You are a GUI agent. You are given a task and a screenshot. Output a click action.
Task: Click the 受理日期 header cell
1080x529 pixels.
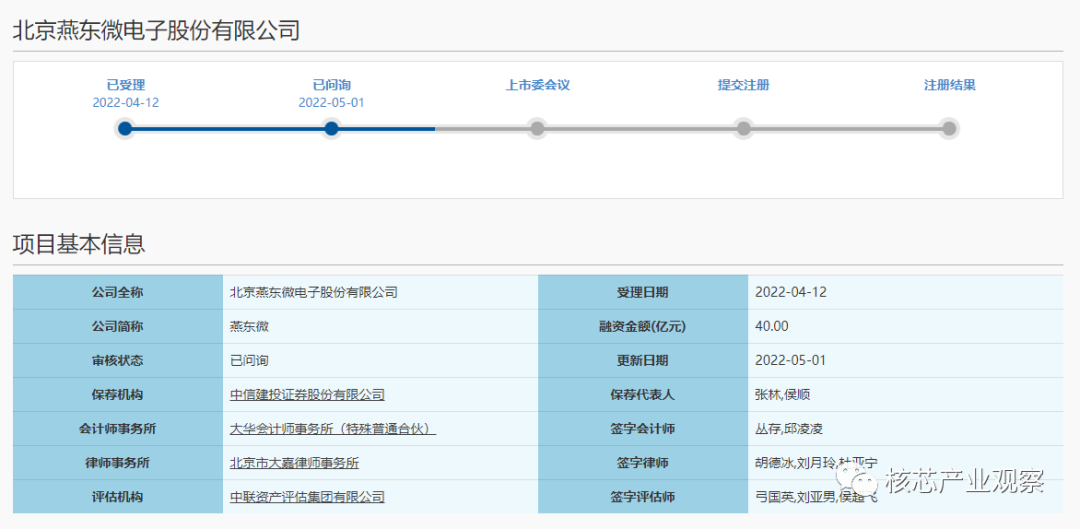[x=643, y=292]
